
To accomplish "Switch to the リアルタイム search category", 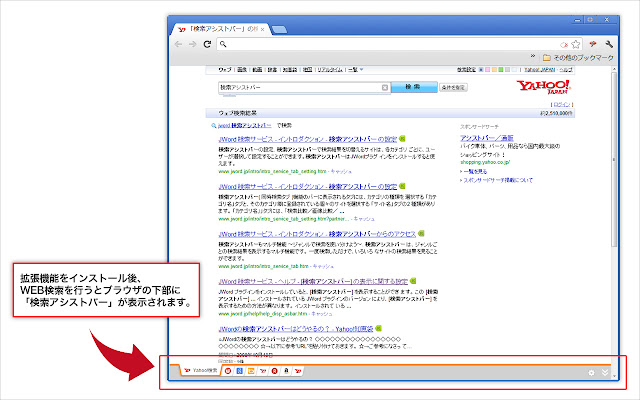I will (330, 70).
